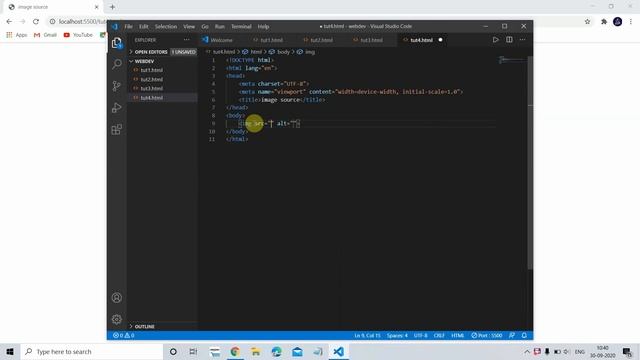Viewport: 640px width, 360px height.
Task: Click the title line 6 in editor
Action: coord(282,100)
